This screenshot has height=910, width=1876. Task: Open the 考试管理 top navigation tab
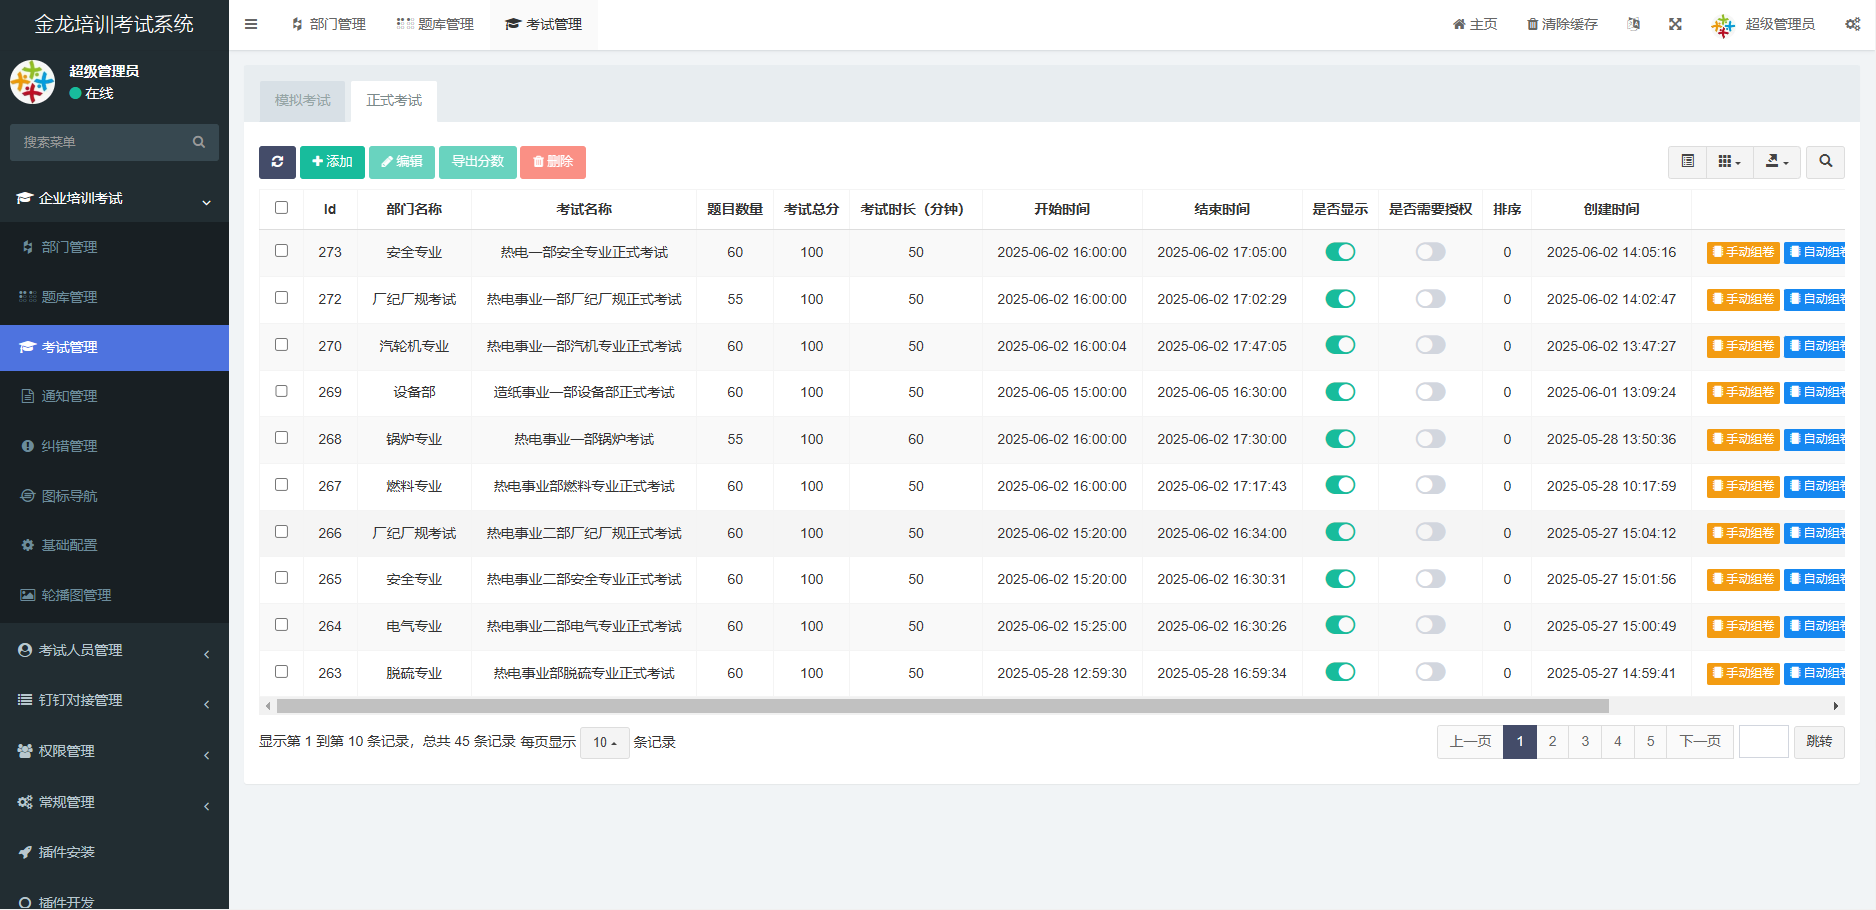click(x=544, y=24)
